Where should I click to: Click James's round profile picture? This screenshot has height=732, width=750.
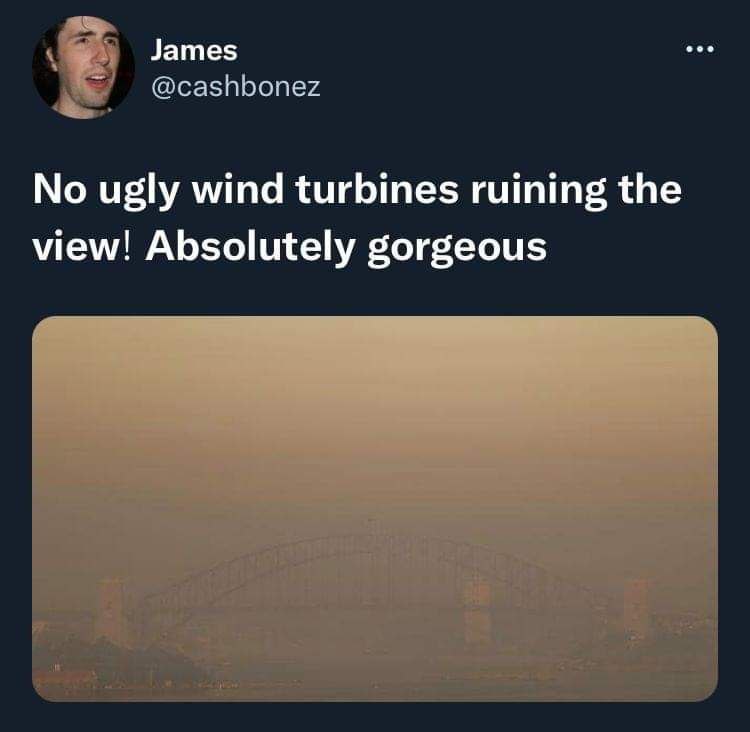click(x=83, y=67)
